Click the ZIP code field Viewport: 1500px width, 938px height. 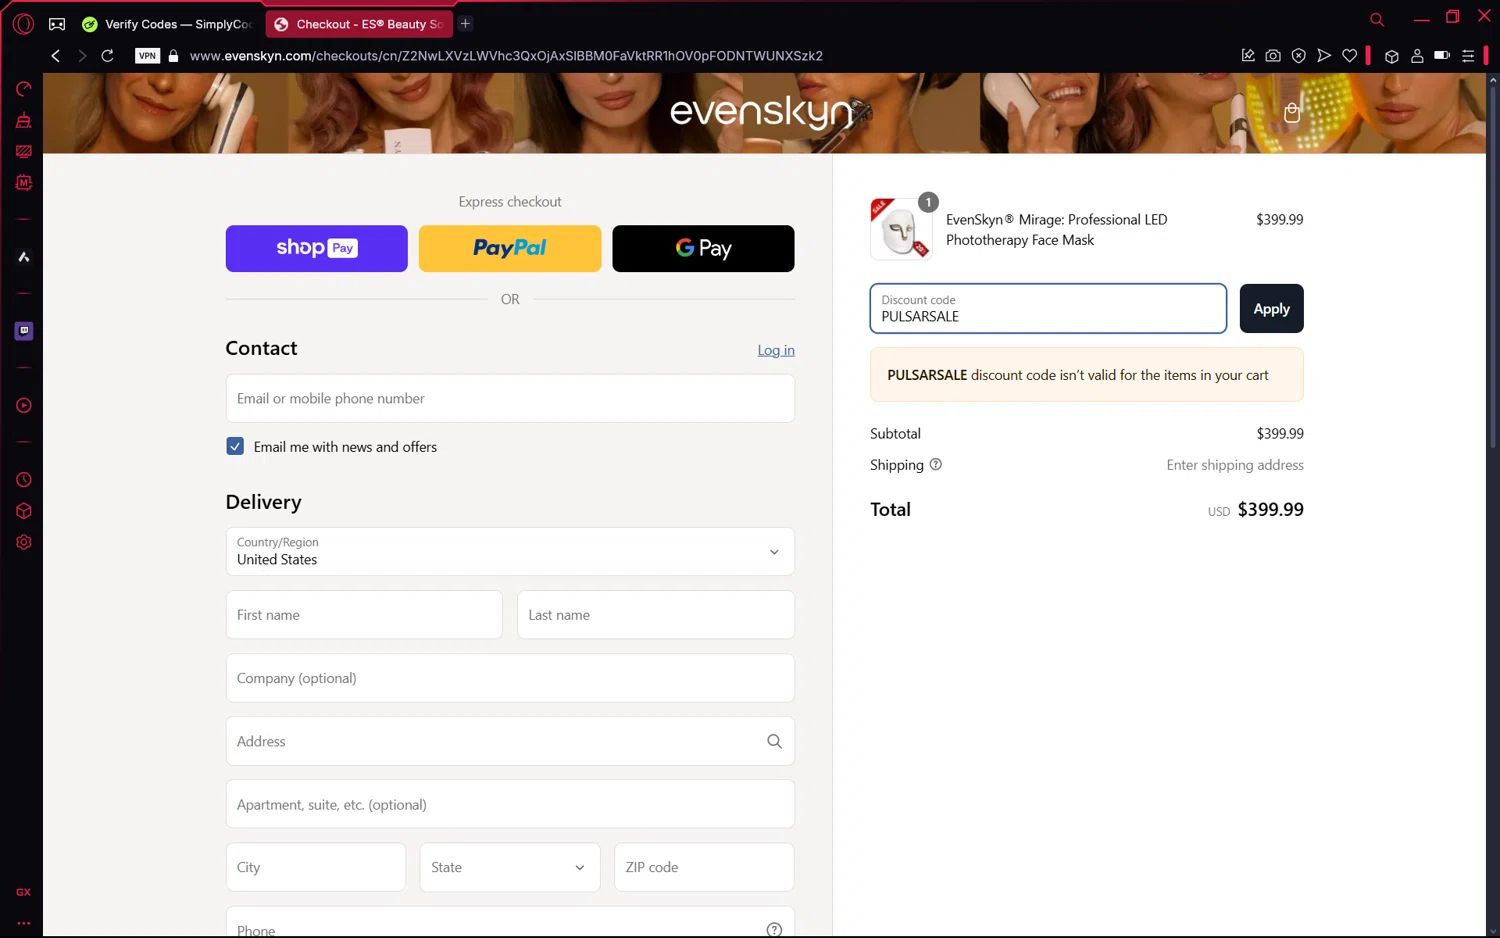pyautogui.click(x=704, y=867)
